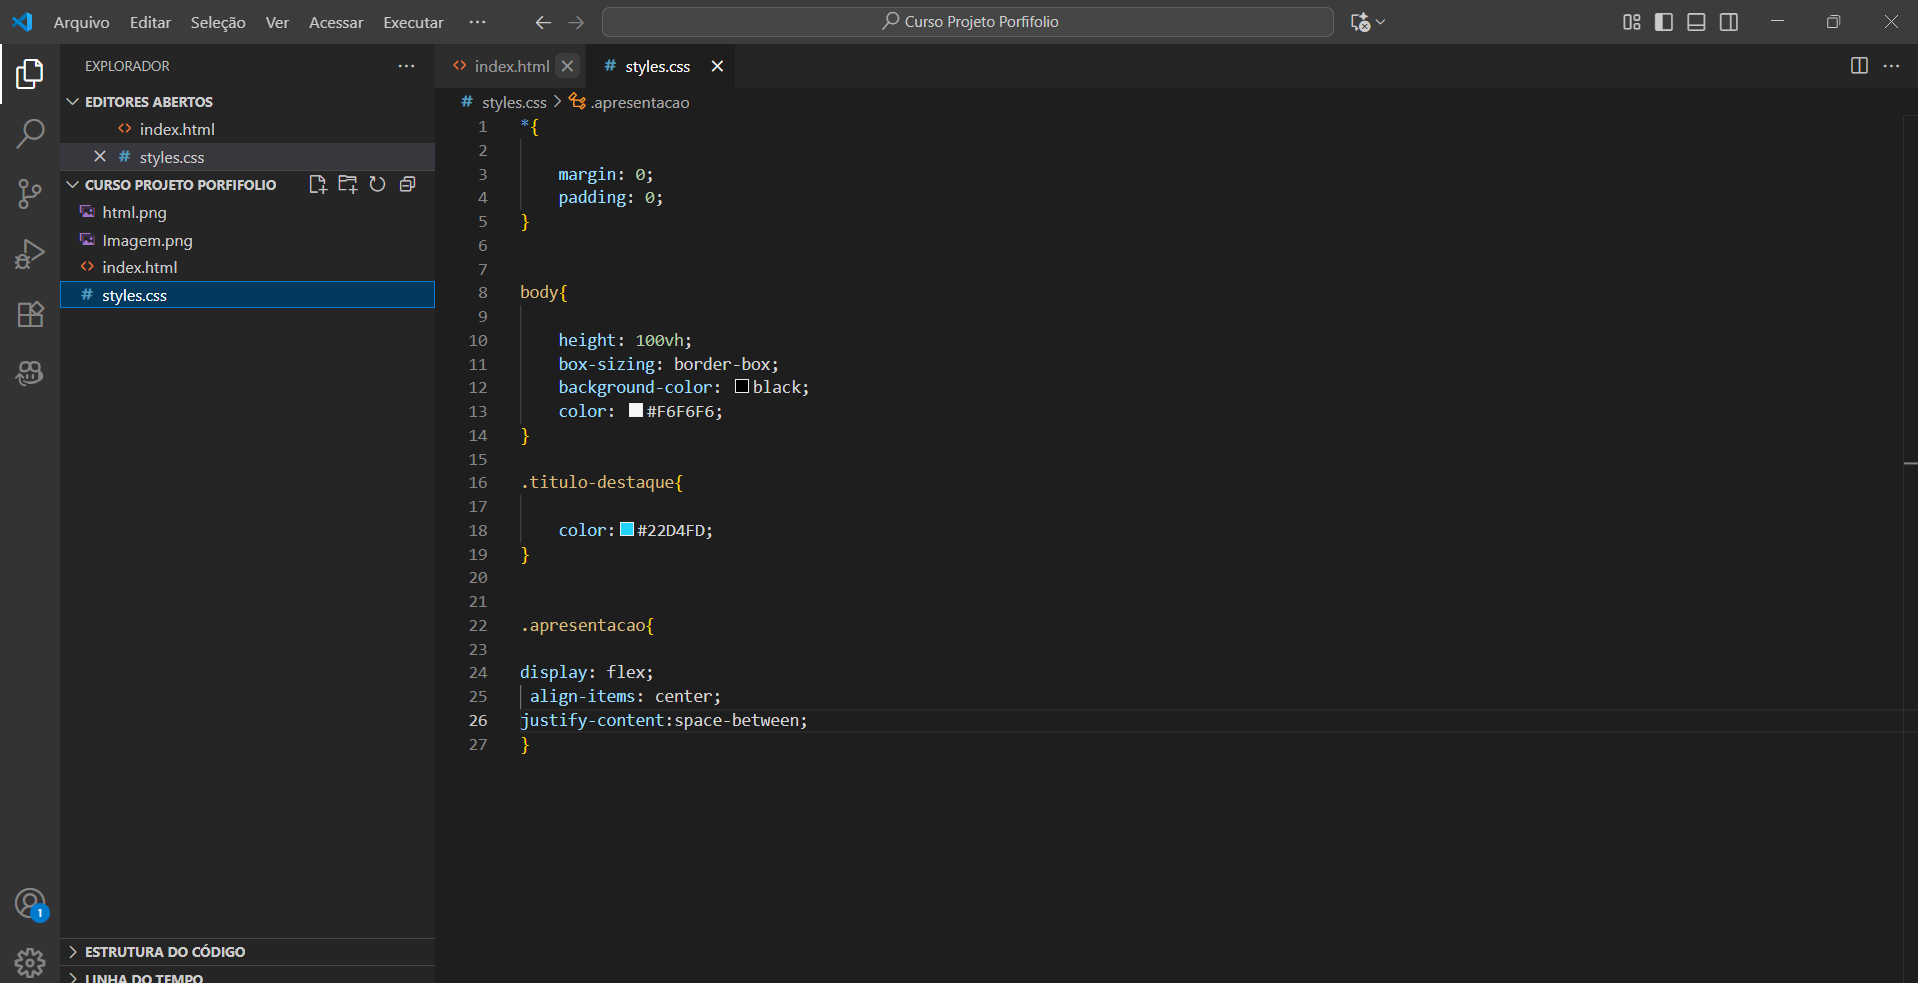
Task: Toggle the secondary side bar
Action: click(x=1729, y=22)
